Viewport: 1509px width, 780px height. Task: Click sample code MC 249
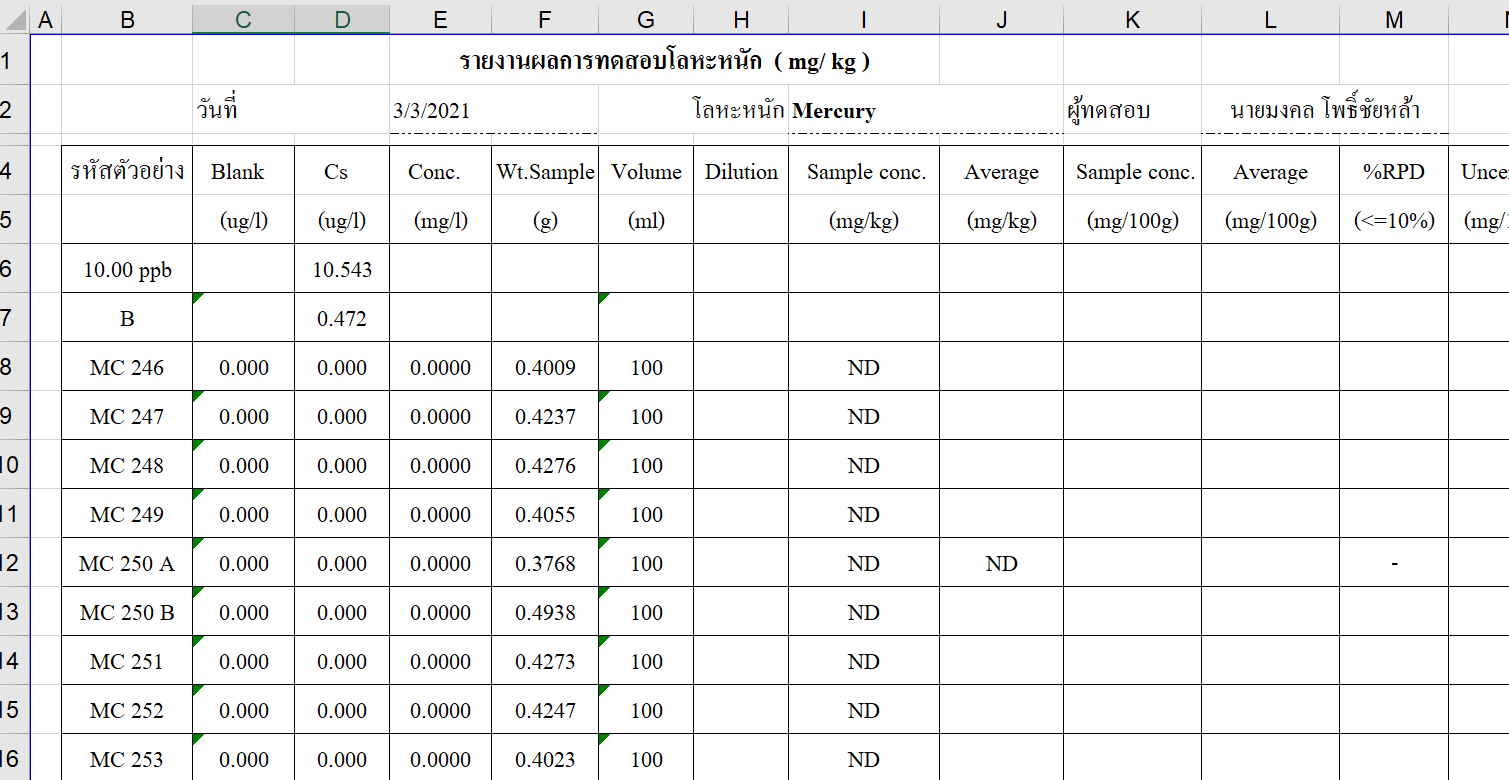pyautogui.click(x=127, y=514)
